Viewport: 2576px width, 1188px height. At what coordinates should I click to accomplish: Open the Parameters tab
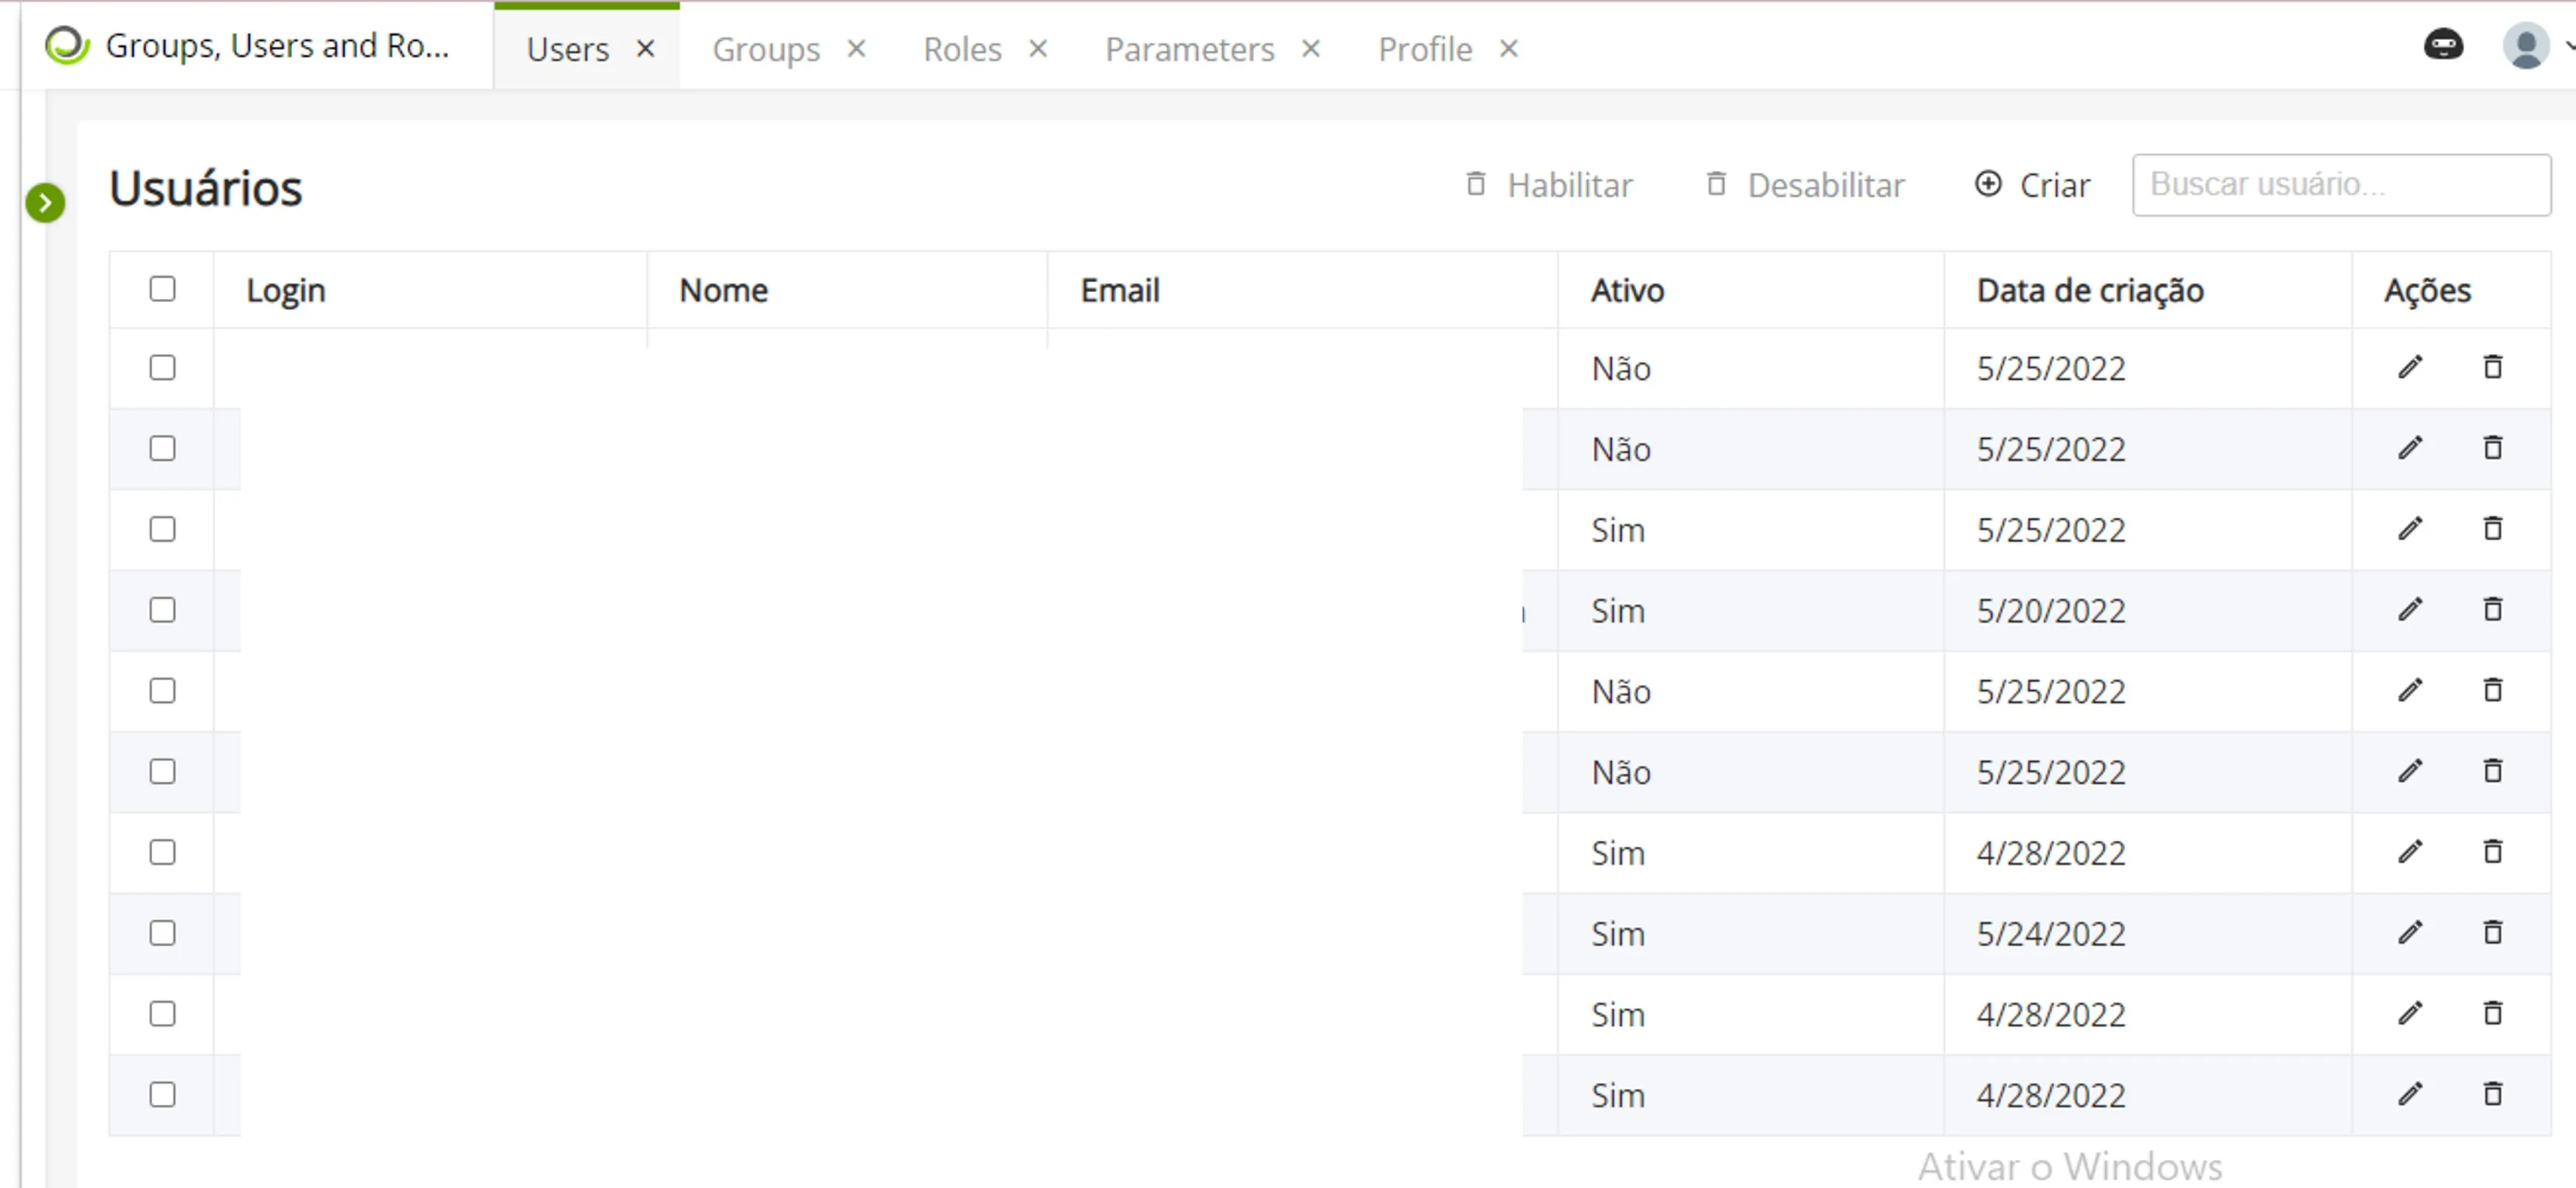pyautogui.click(x=1189, y=49)
